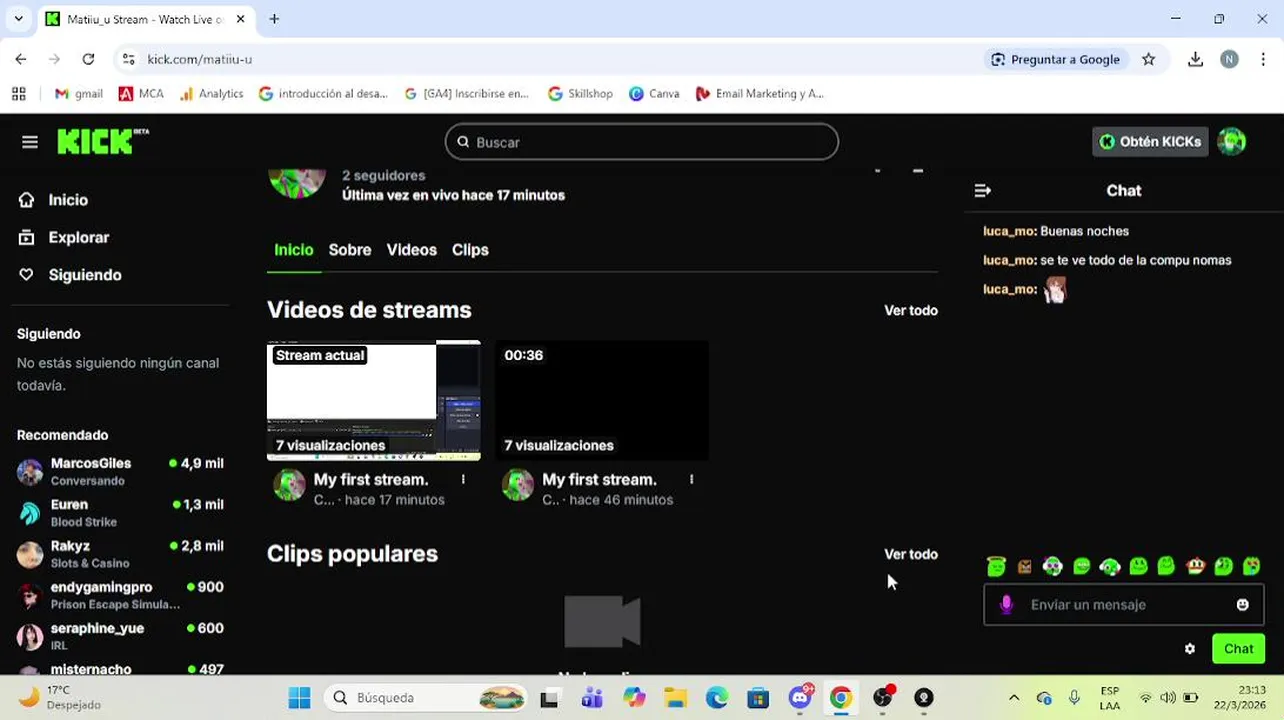
Task: Expand the system tray hidden icons chevron
Action: click(x=1014, y=698)
